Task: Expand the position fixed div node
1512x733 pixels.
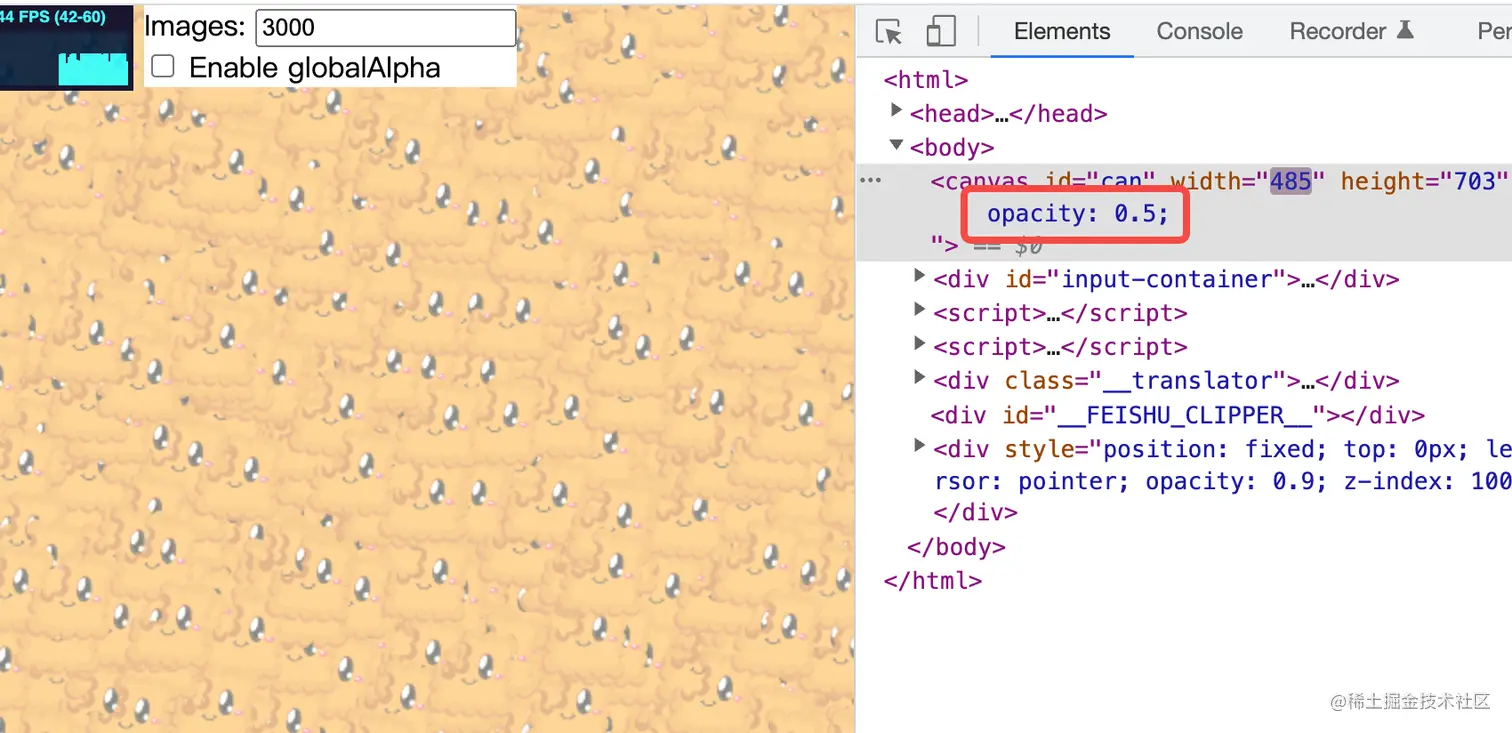Action: 920,446
